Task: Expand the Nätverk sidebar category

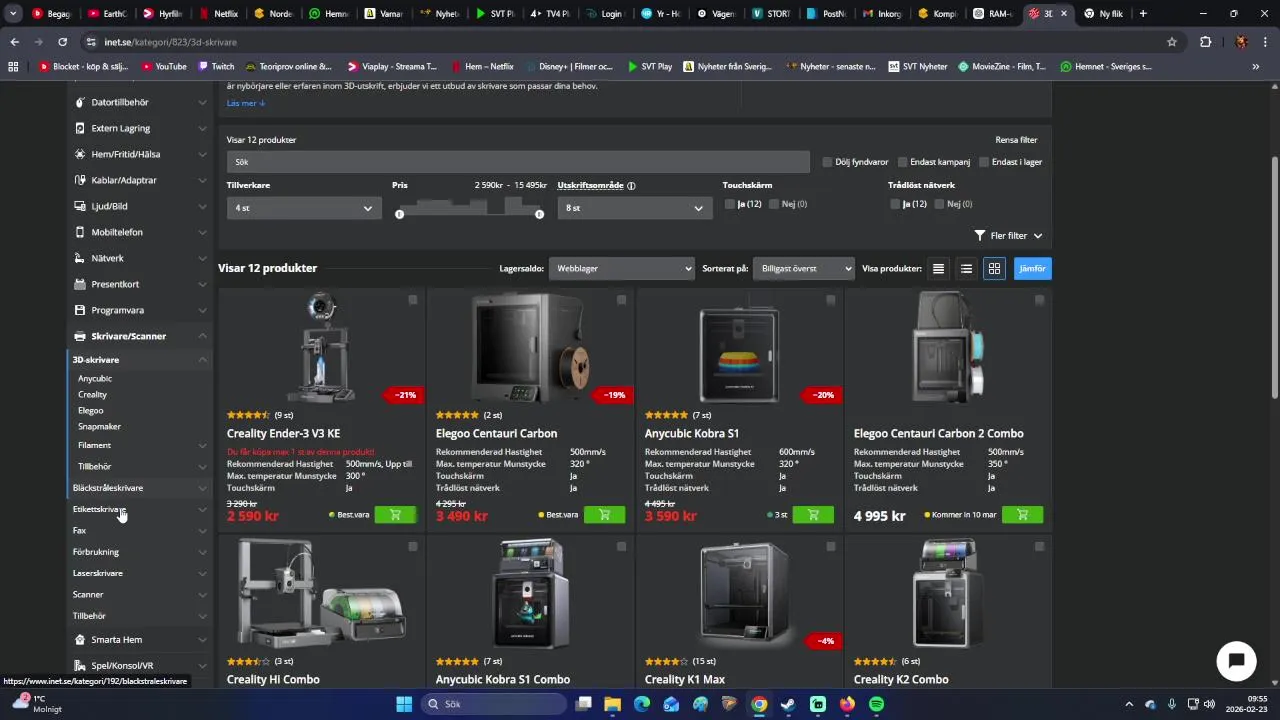Action: click(x=202, y=259)
